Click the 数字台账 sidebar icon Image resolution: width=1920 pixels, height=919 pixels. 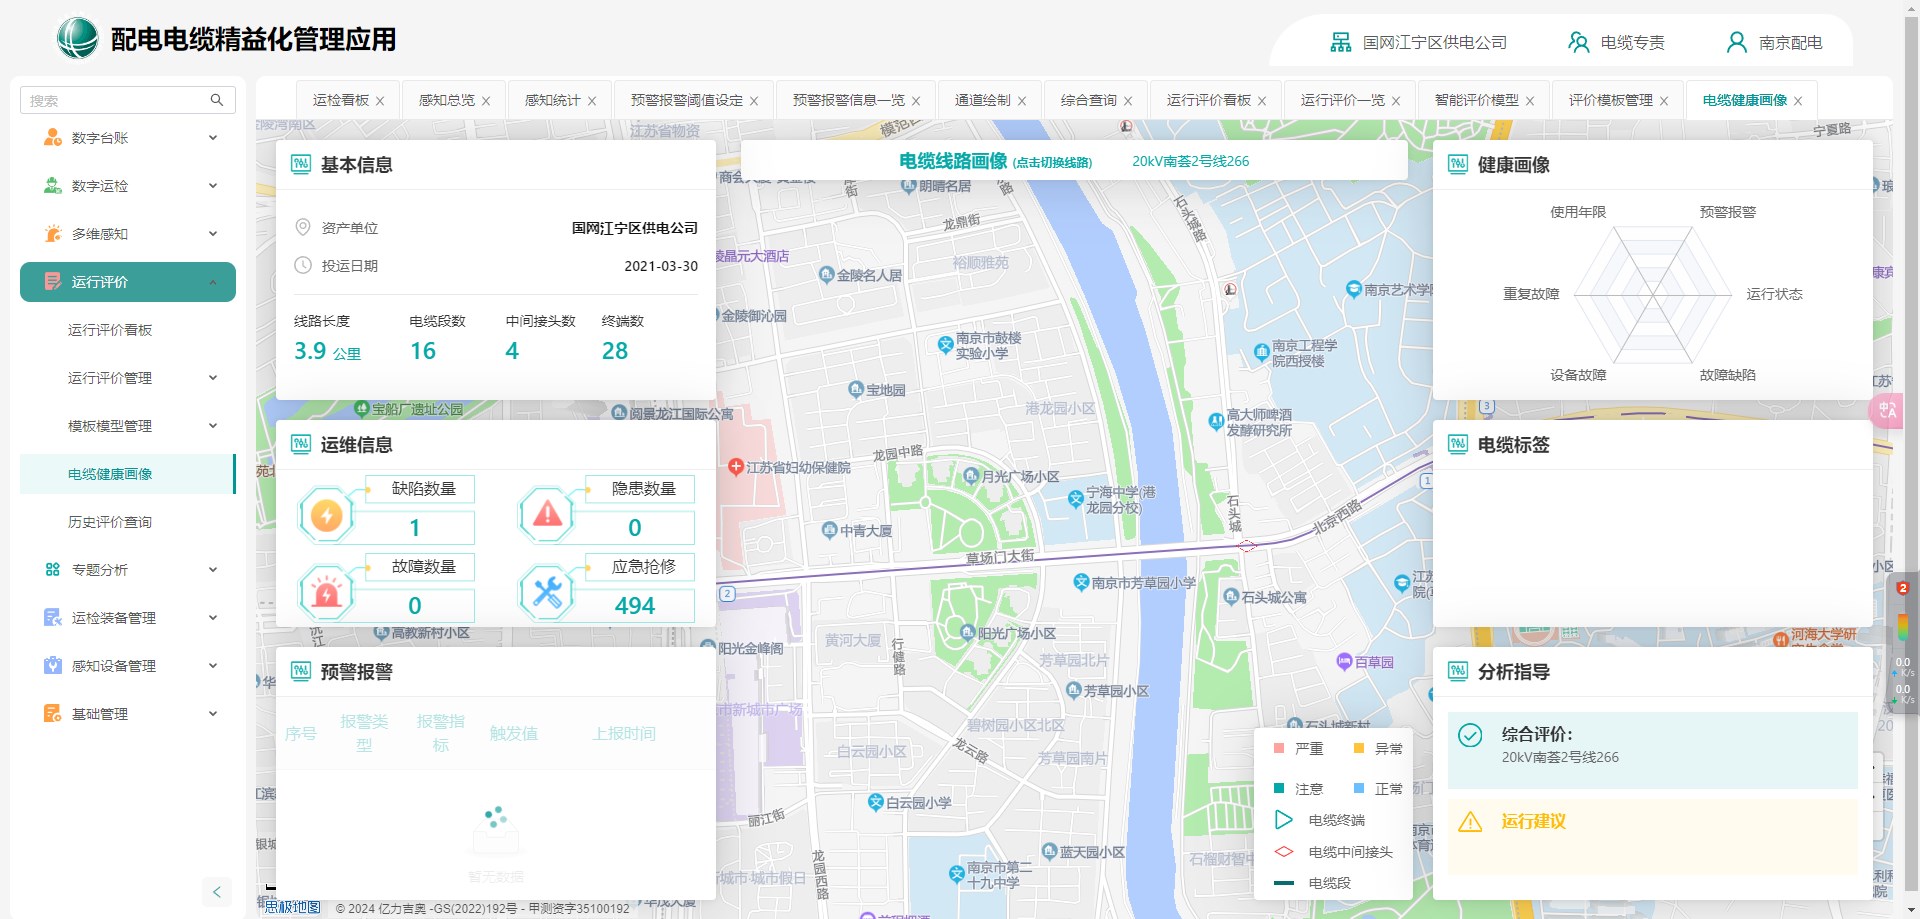(x=53, y=137)
